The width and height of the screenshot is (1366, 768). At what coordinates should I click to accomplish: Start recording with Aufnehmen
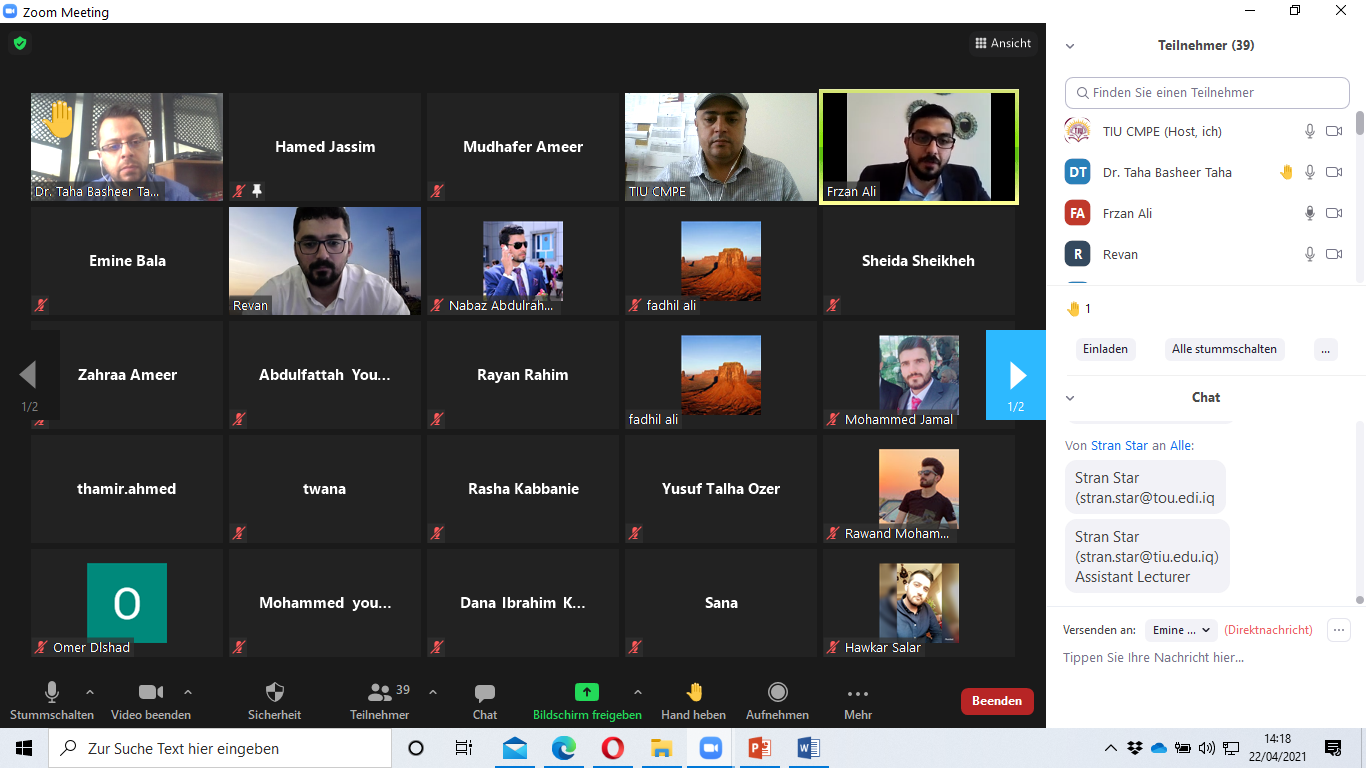tap(777, 692)
